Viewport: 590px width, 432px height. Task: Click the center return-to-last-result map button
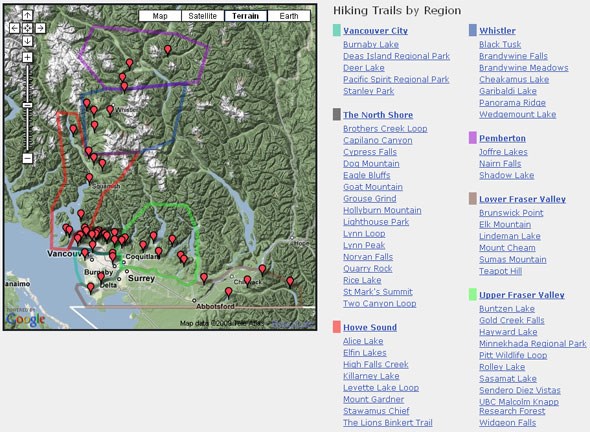pos(27,28)
